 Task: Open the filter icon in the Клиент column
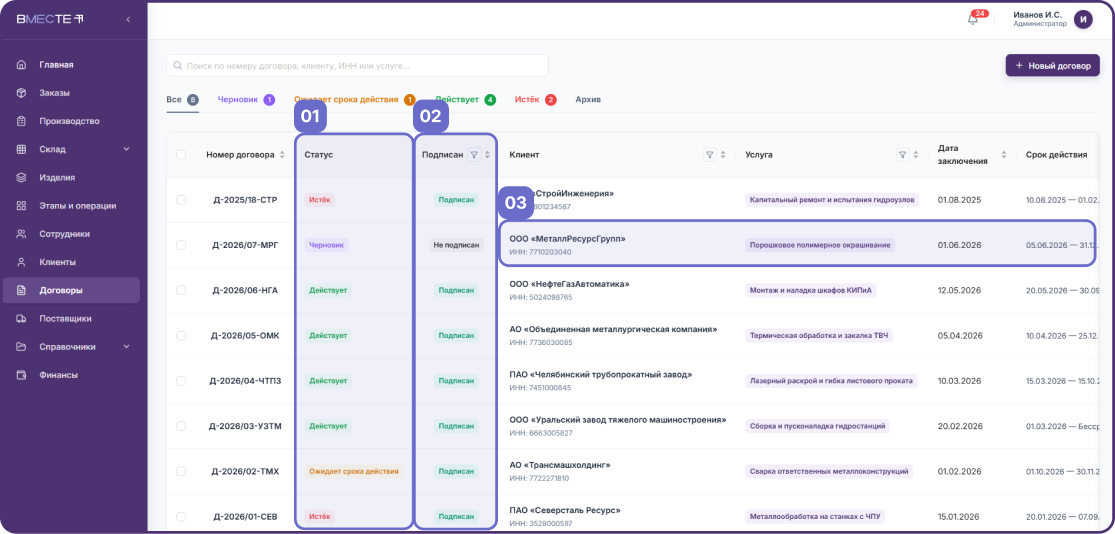pyautogui.click(x=710, y=155)
